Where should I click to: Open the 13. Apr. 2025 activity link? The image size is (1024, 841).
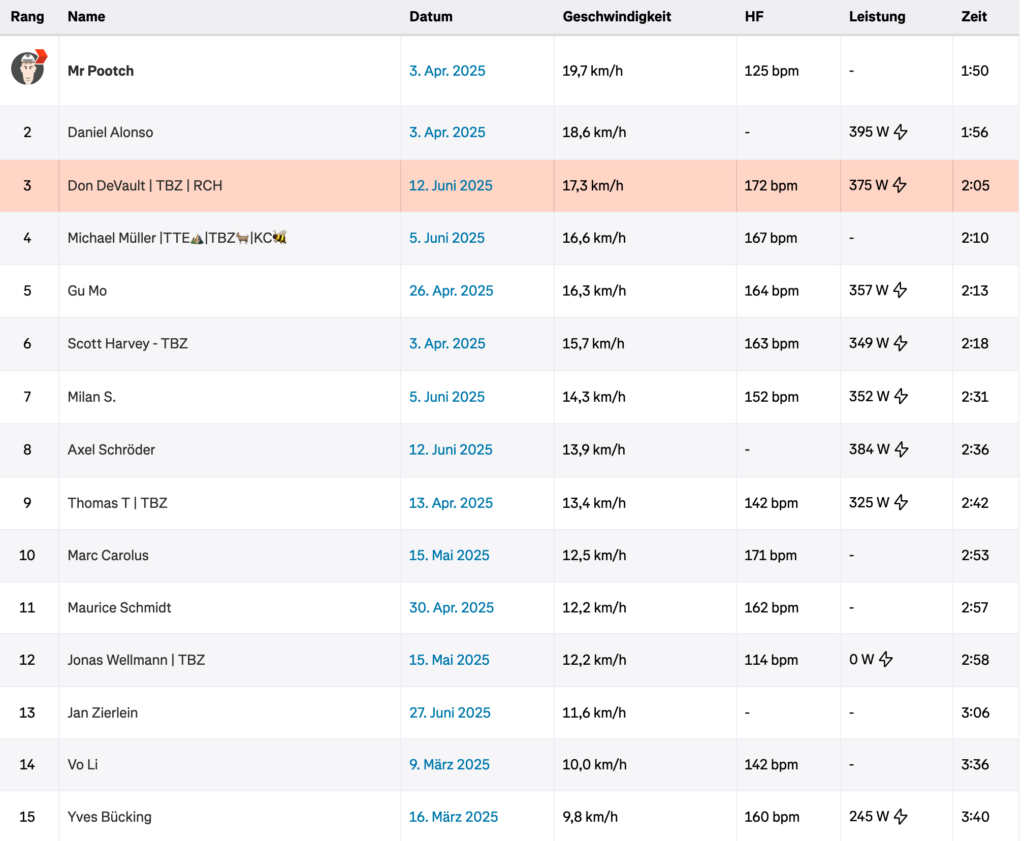tap(451, 503)
